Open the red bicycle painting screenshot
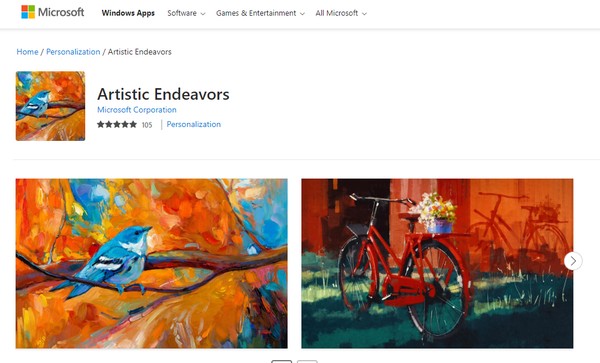The height and width of the screenshot is (363, 600). click(437, 263)
